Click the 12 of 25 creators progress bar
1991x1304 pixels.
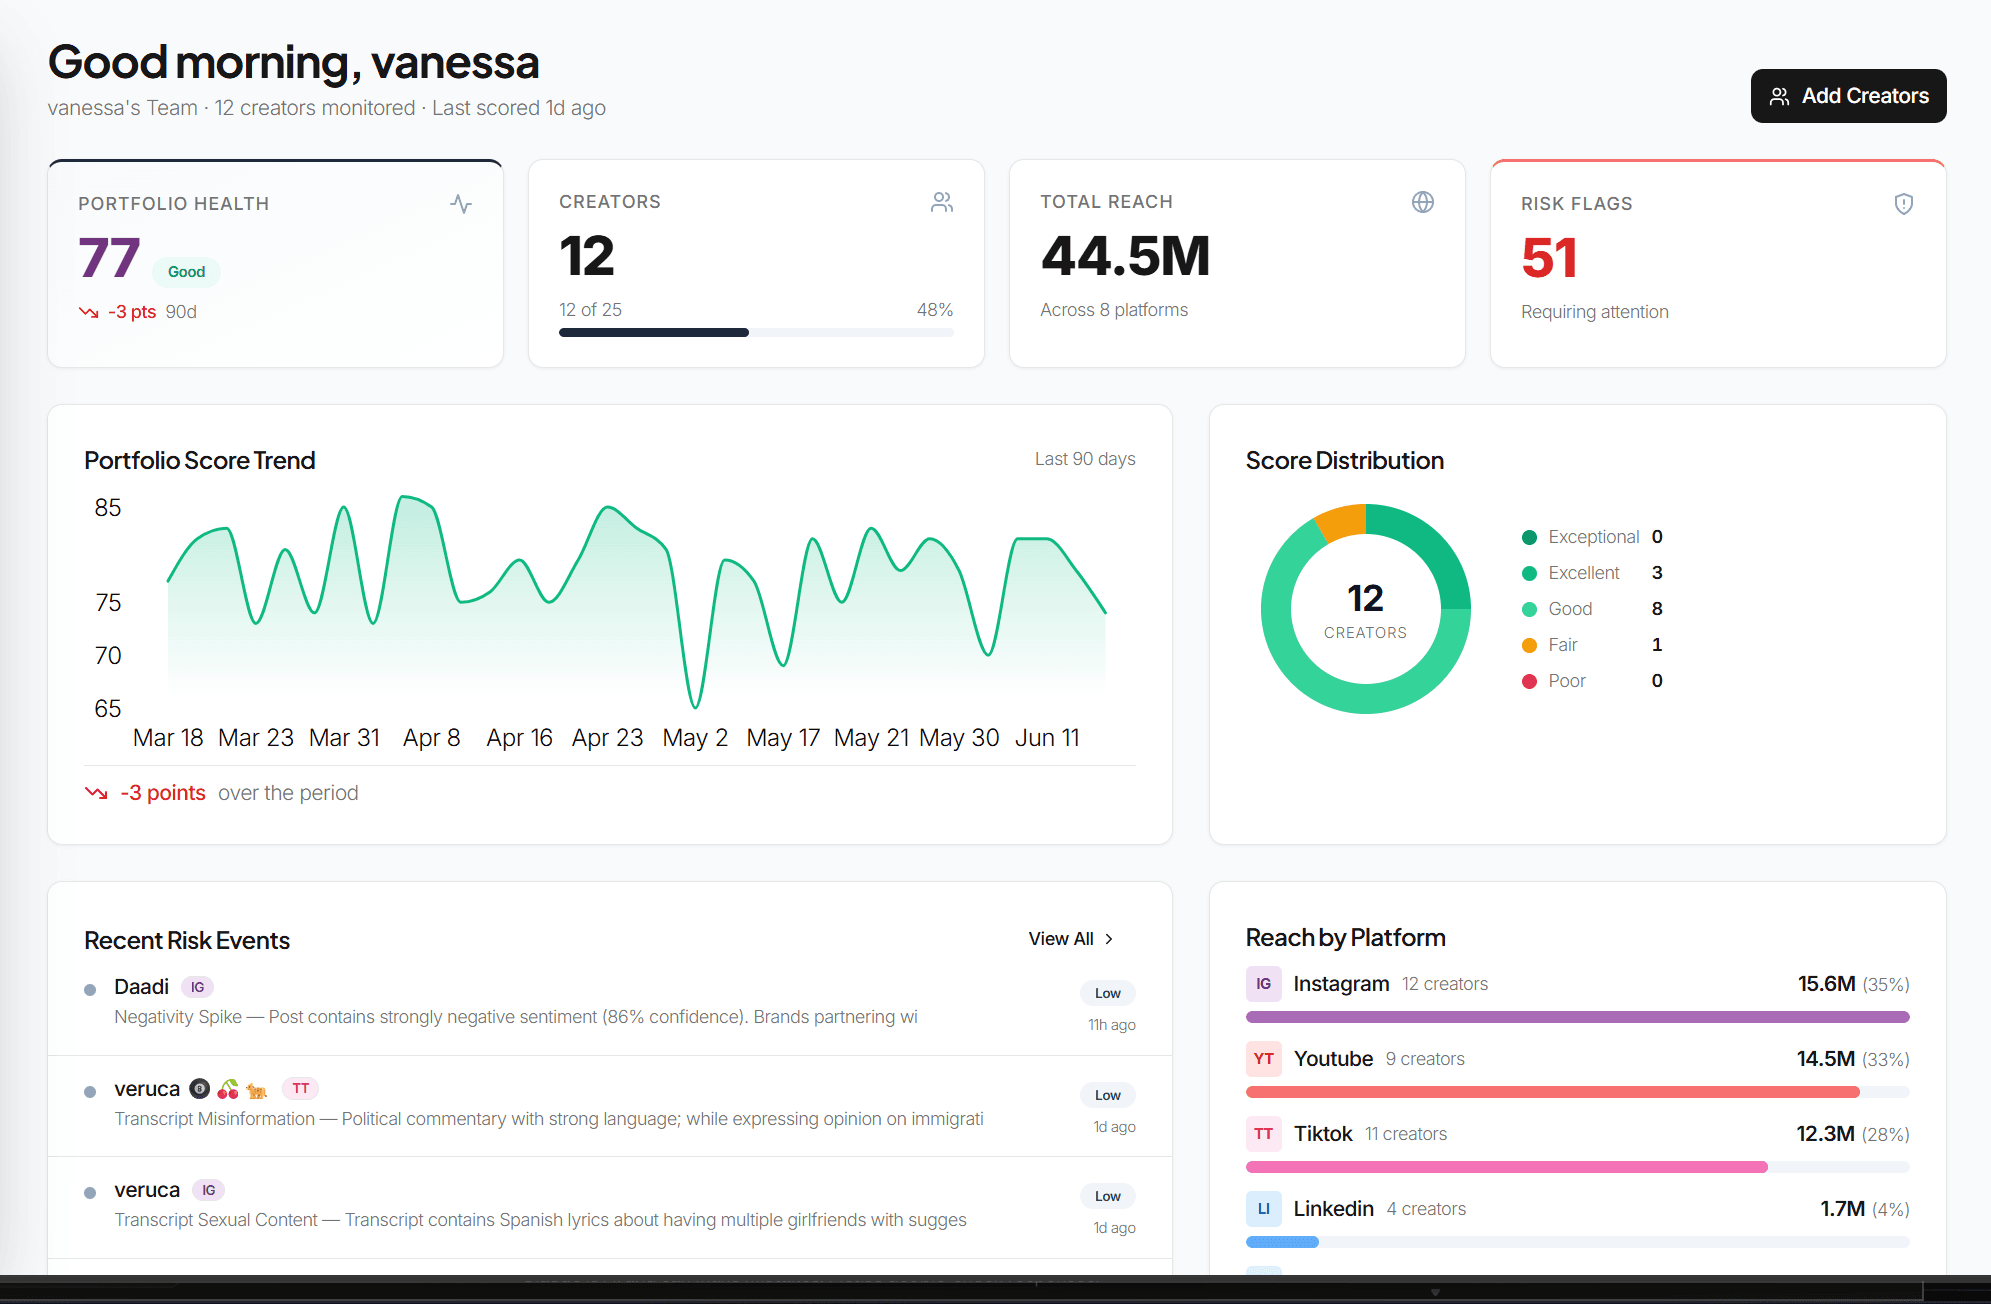[756, 333]
